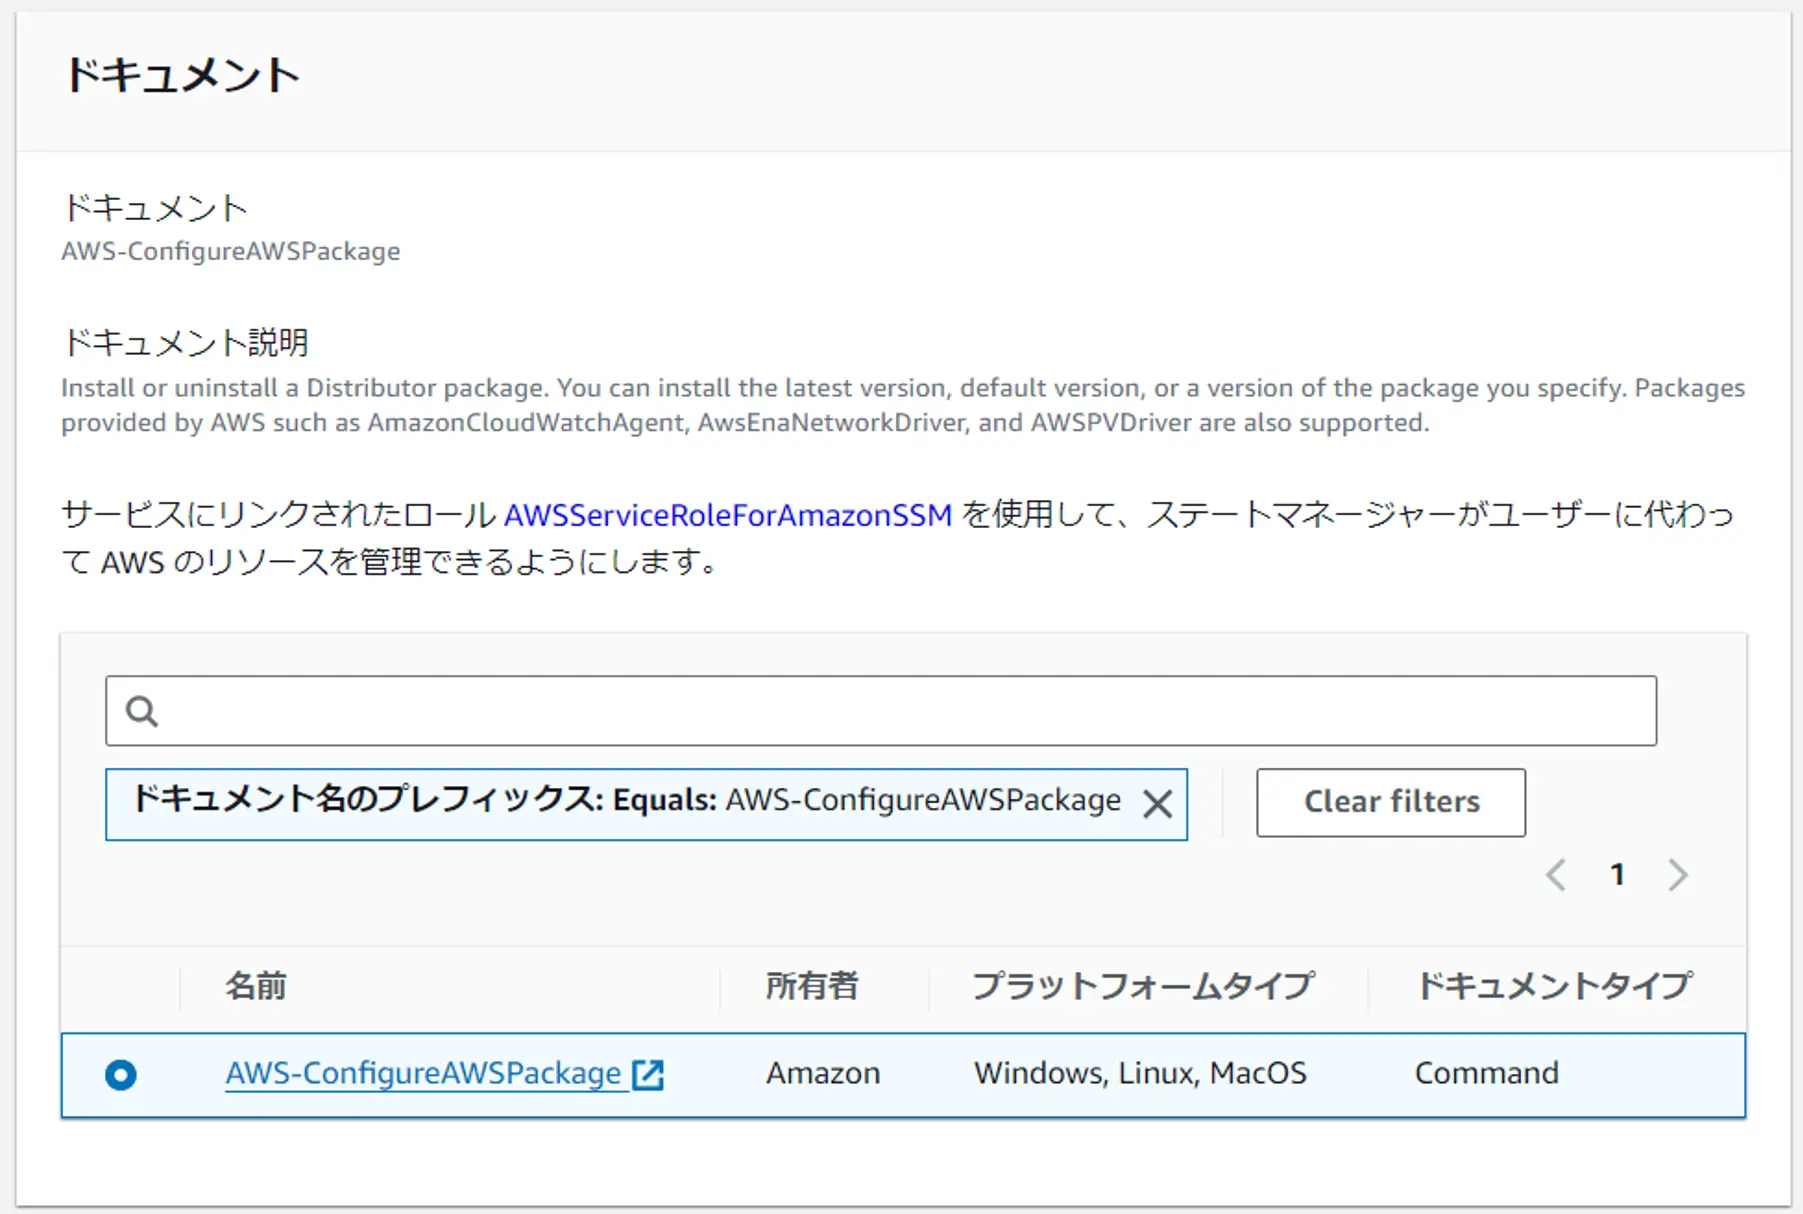Click the プラットフォームタイプ column header

click(x=1143, y=986)
